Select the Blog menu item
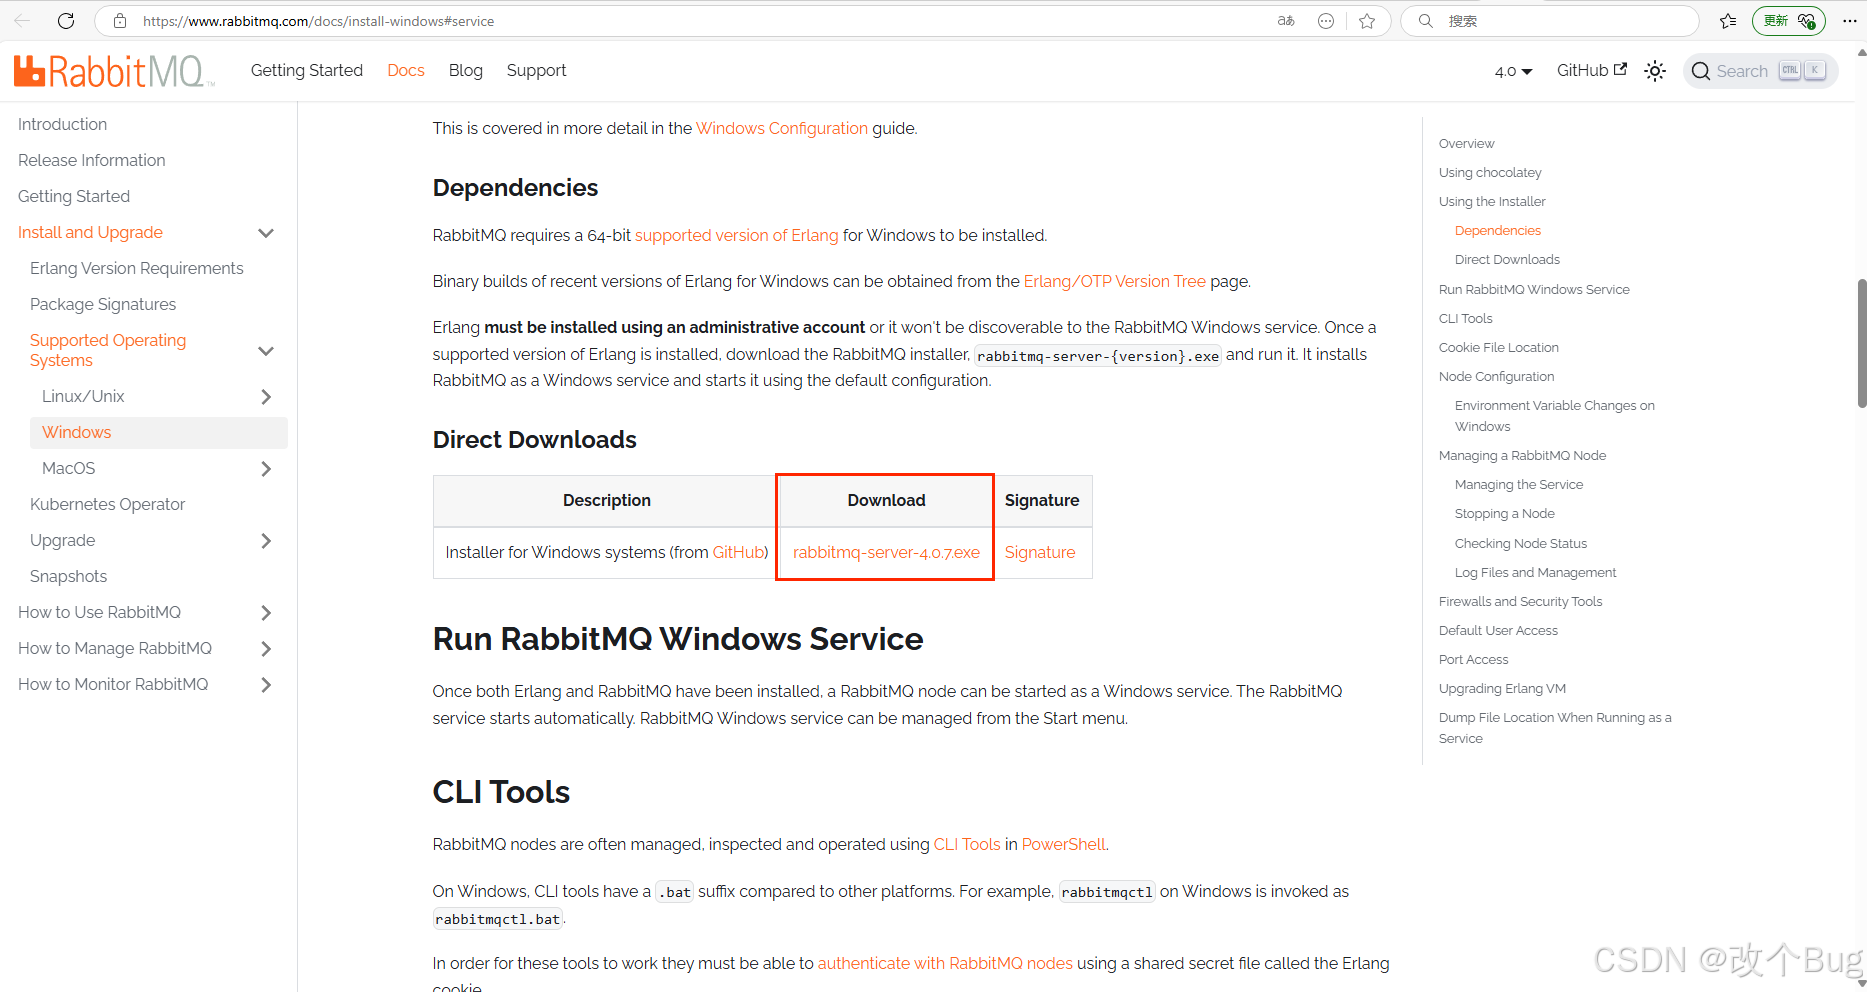The width and height of the screenshot is (1867, 992). tap(465, 70)
